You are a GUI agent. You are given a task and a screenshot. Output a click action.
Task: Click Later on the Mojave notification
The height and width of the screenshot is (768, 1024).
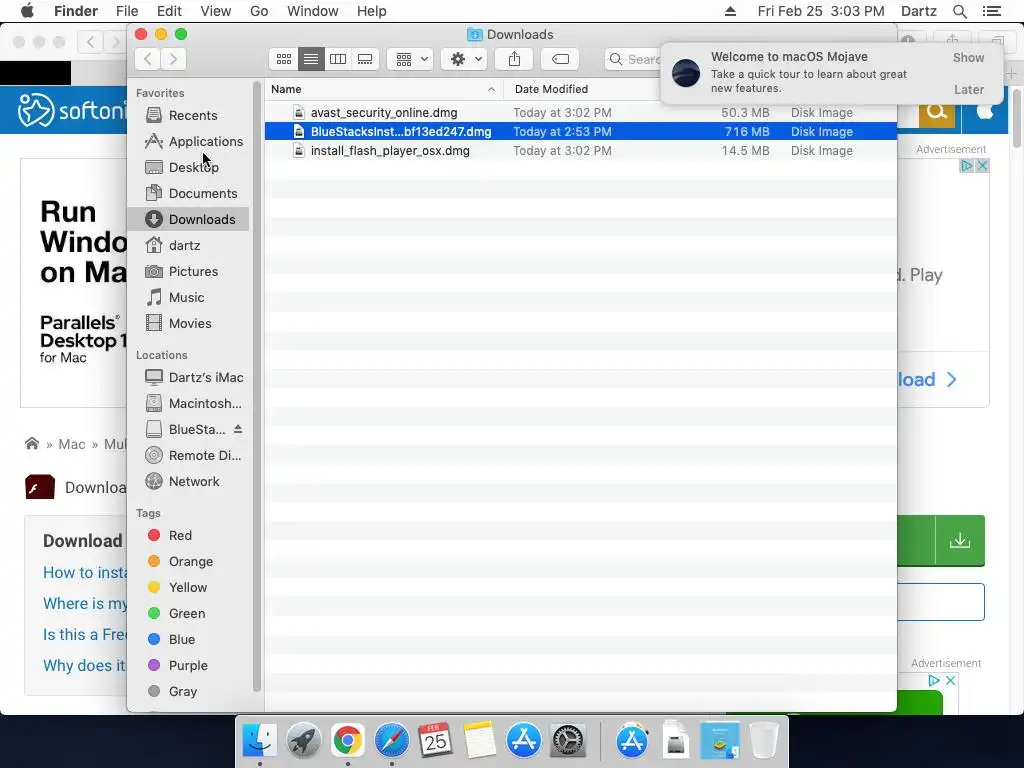[x=968, y=89]
